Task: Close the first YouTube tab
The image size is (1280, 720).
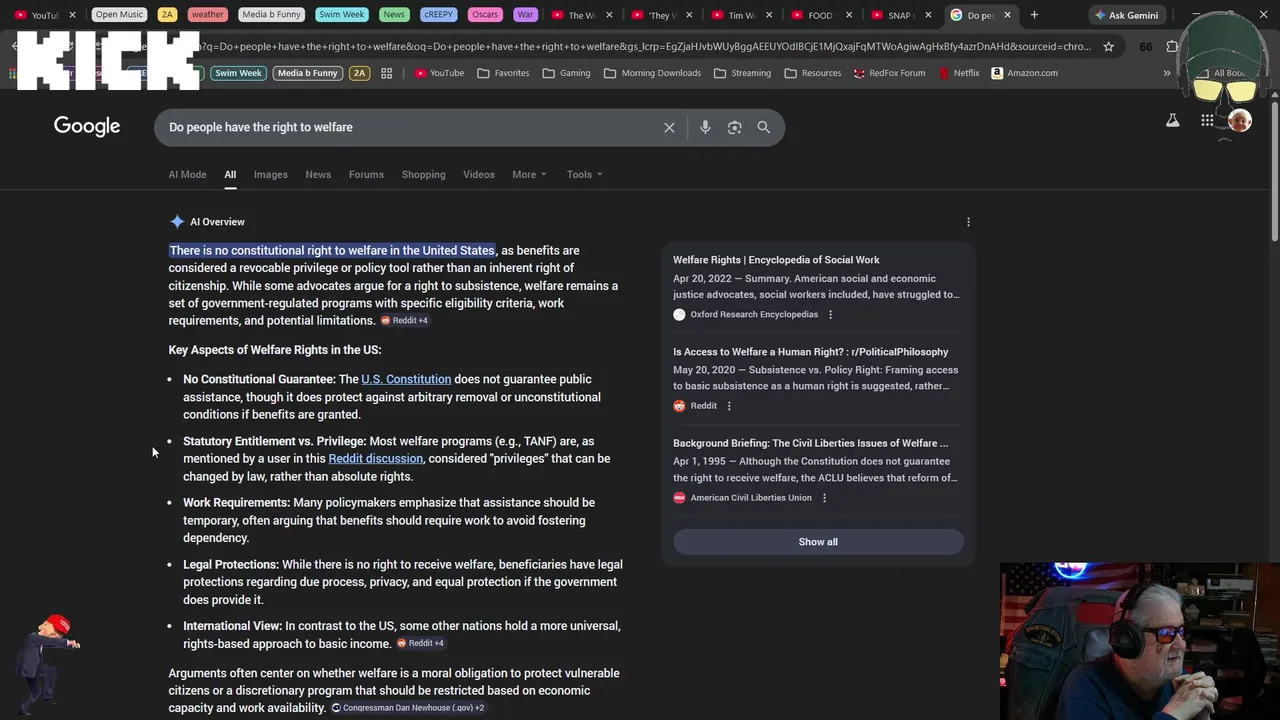Action: pyautogui.click(x=72, y=15)
